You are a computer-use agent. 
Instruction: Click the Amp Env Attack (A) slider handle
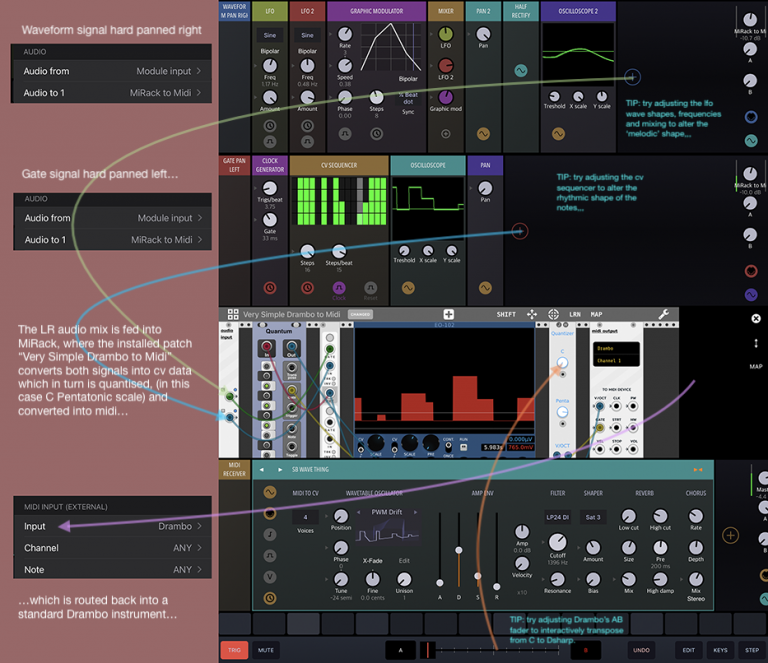click(439, 583)
